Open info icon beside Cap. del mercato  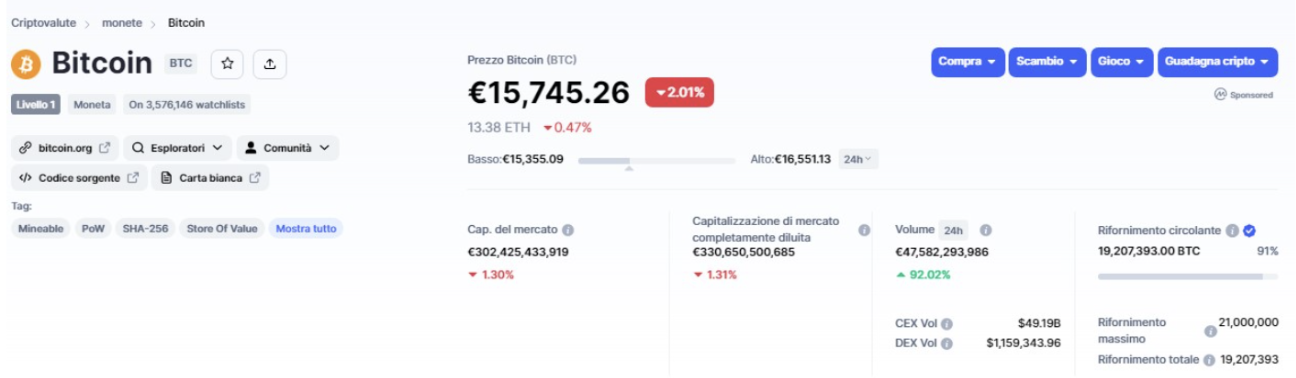pyautogui.click(x=568, y=230)
